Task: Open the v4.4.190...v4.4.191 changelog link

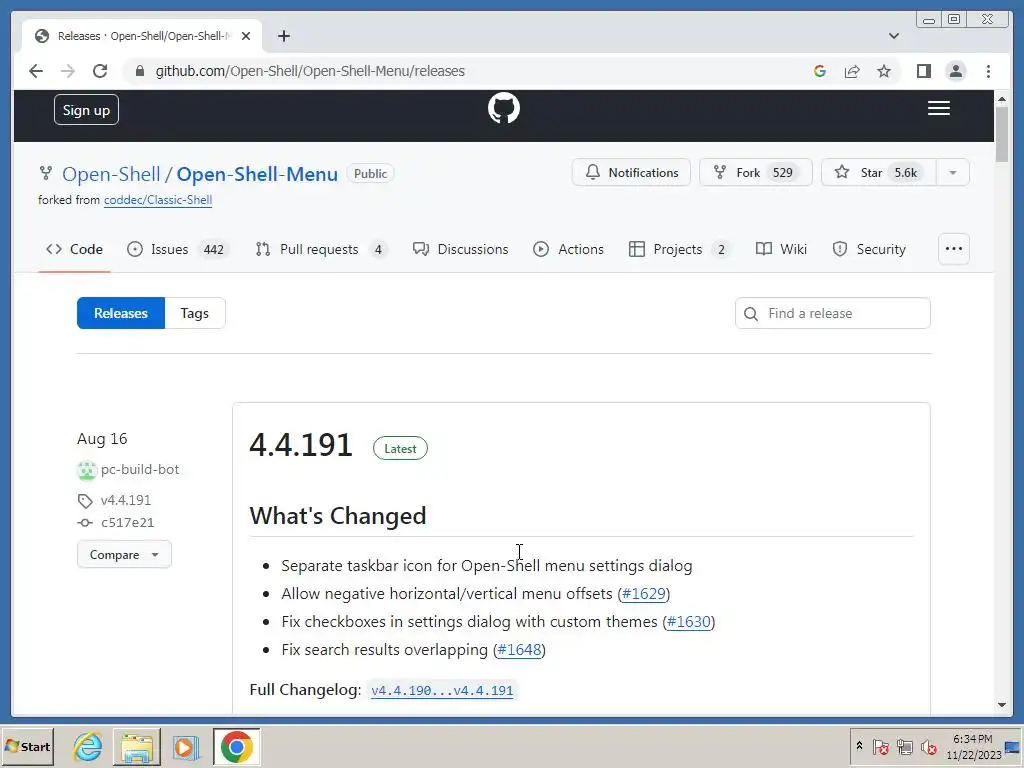Action: click(x=442, y=690)
